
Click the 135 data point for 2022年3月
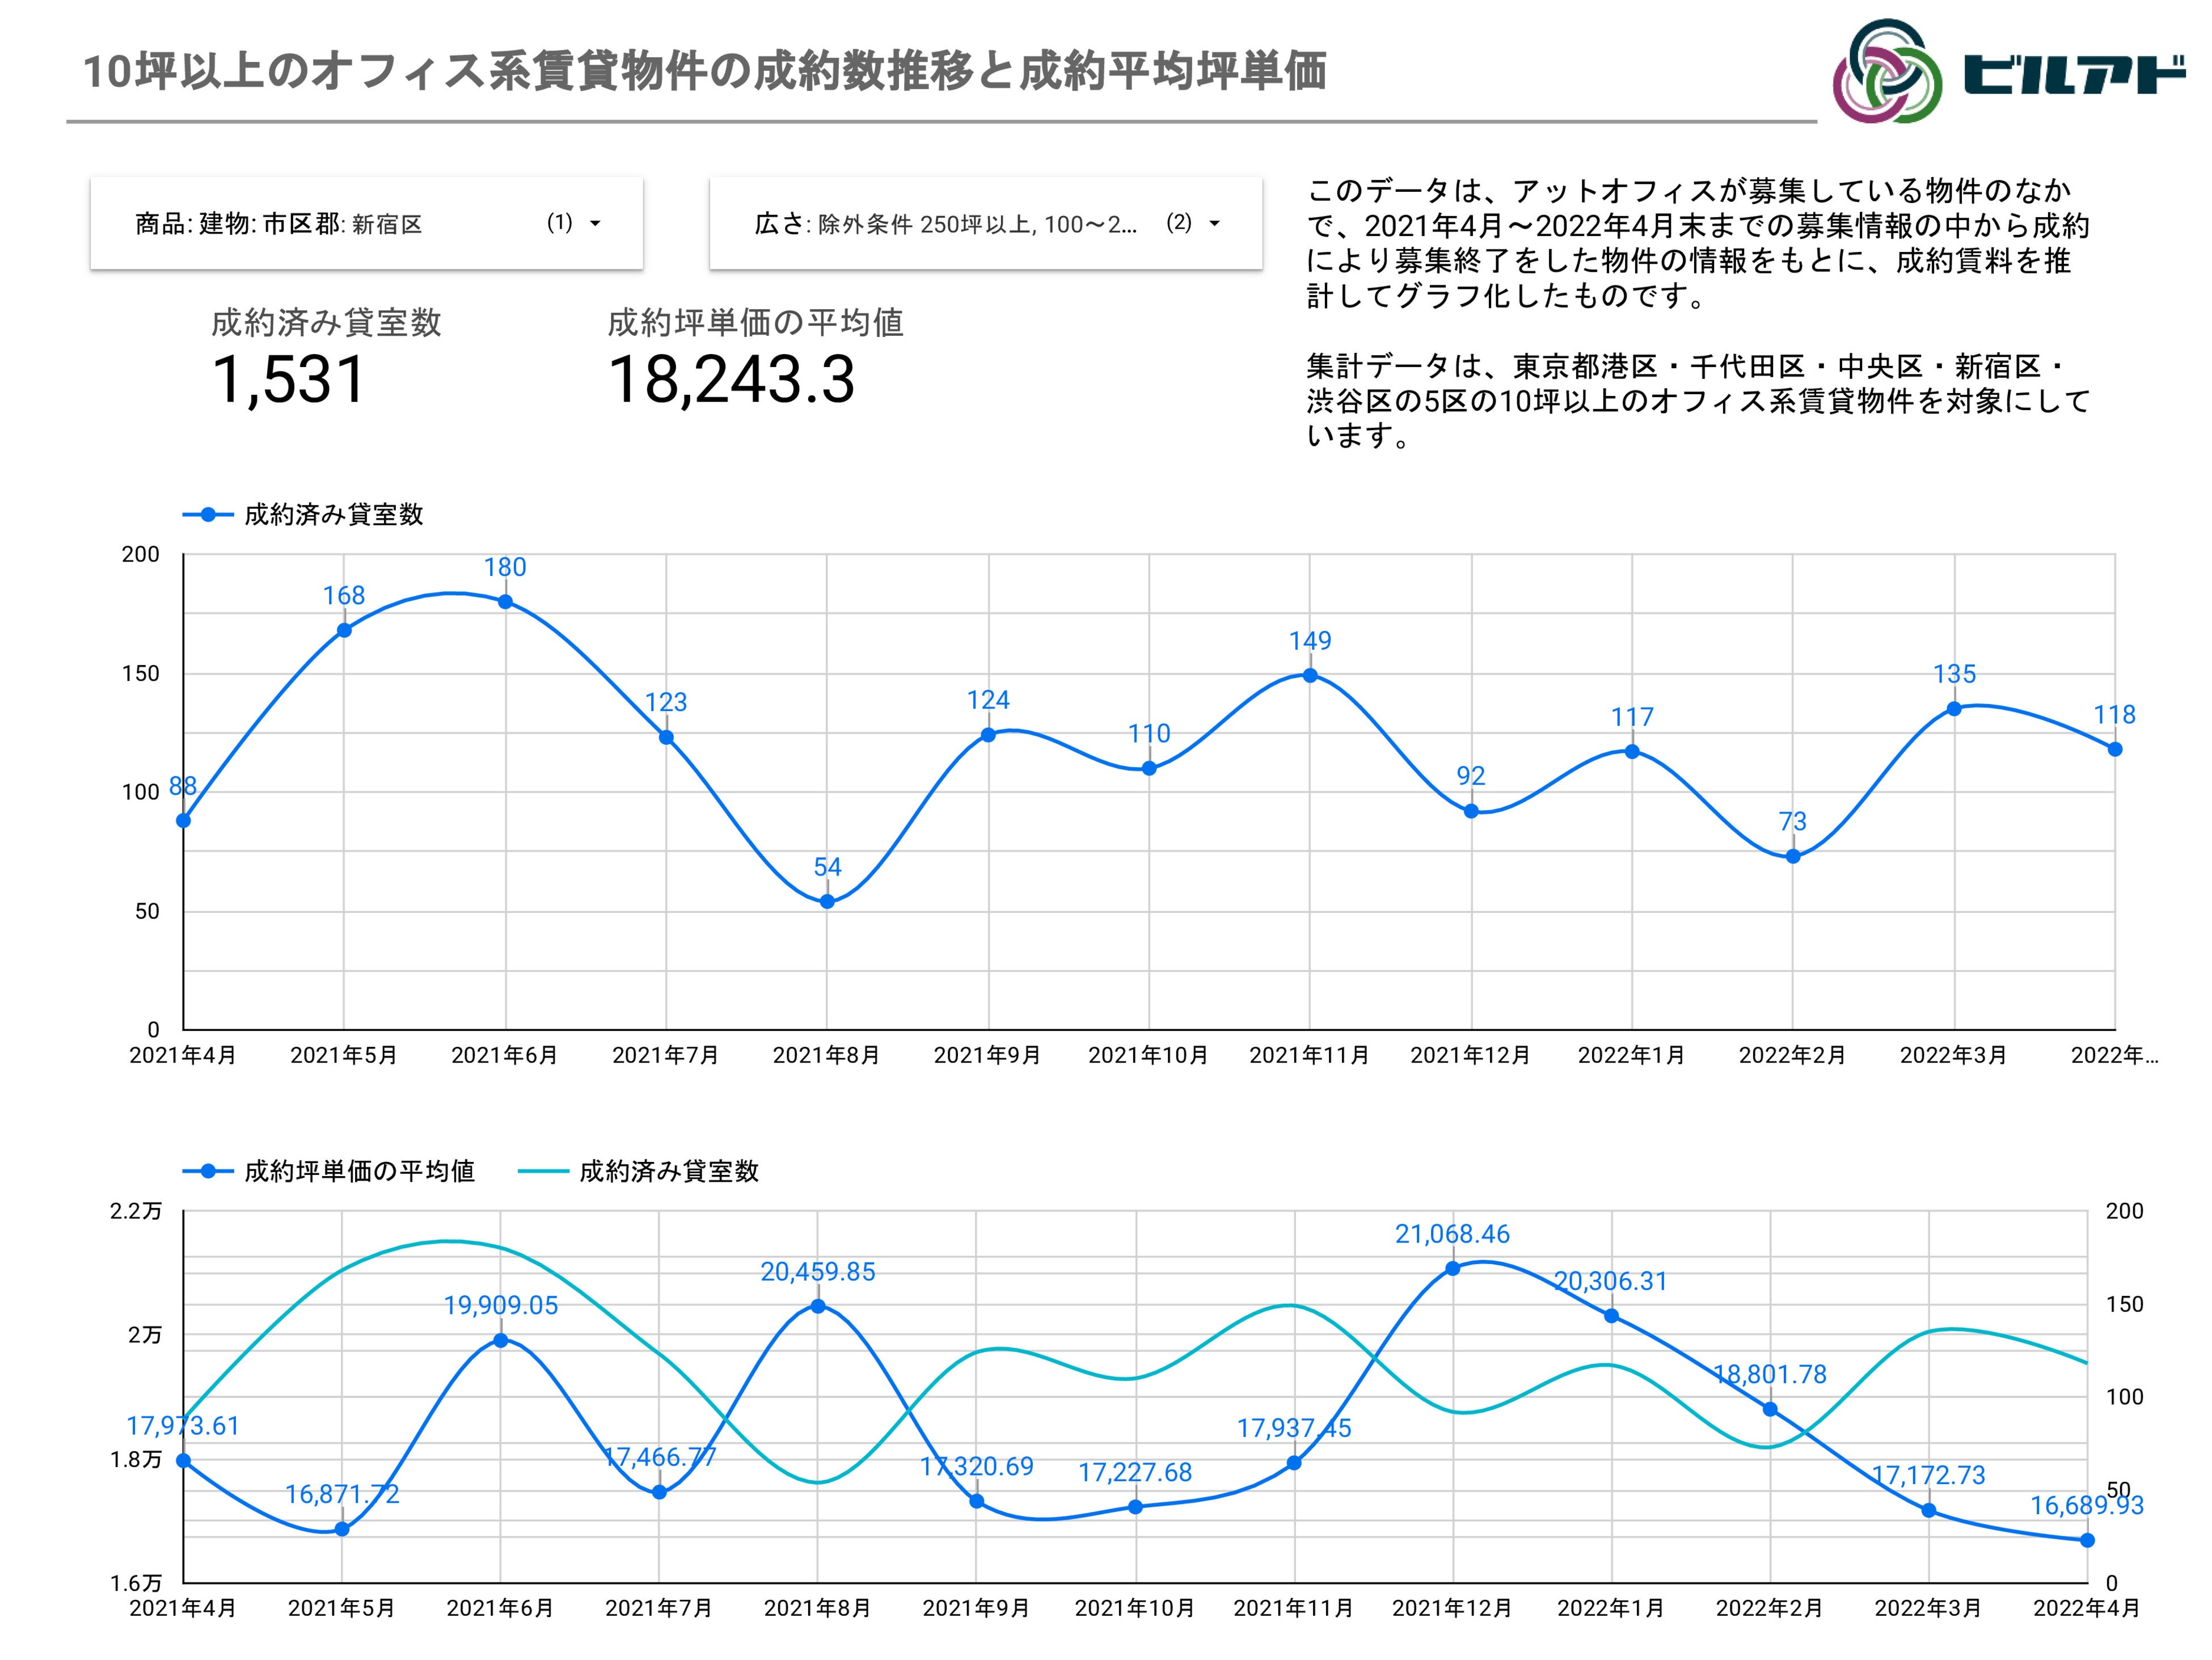pyautogui.click(x=1954, y=709)
